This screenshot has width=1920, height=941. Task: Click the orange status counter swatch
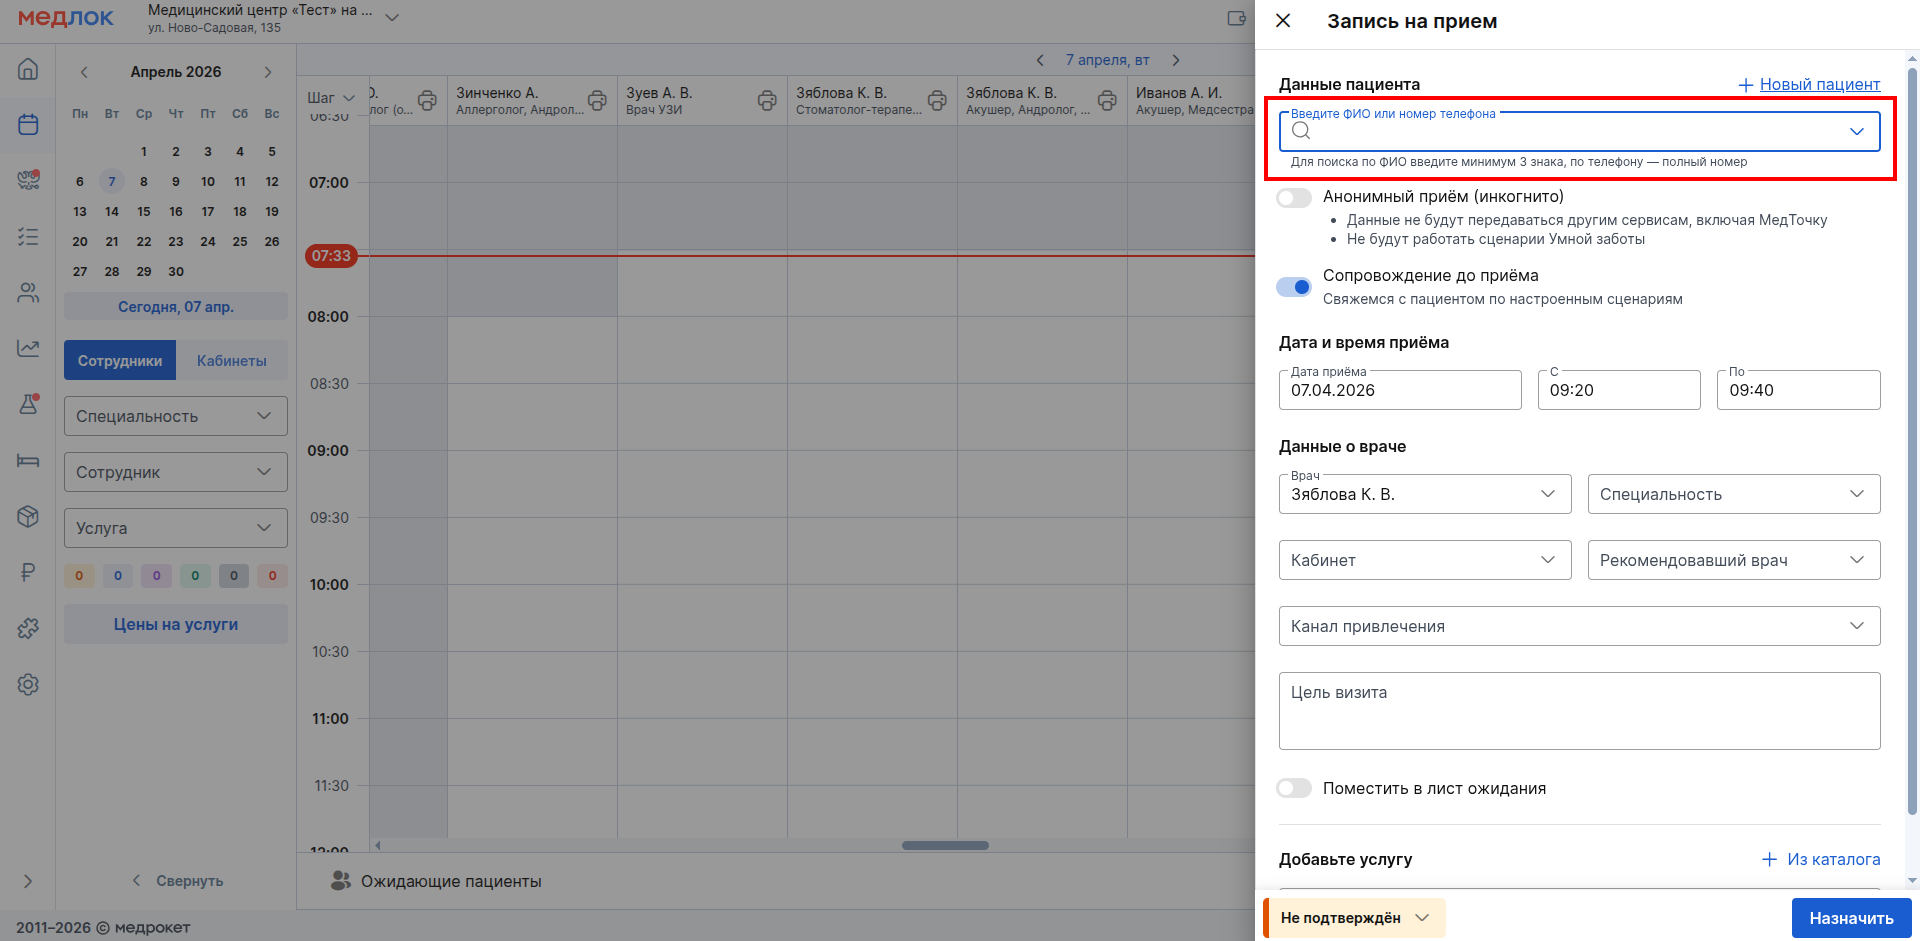79,576
